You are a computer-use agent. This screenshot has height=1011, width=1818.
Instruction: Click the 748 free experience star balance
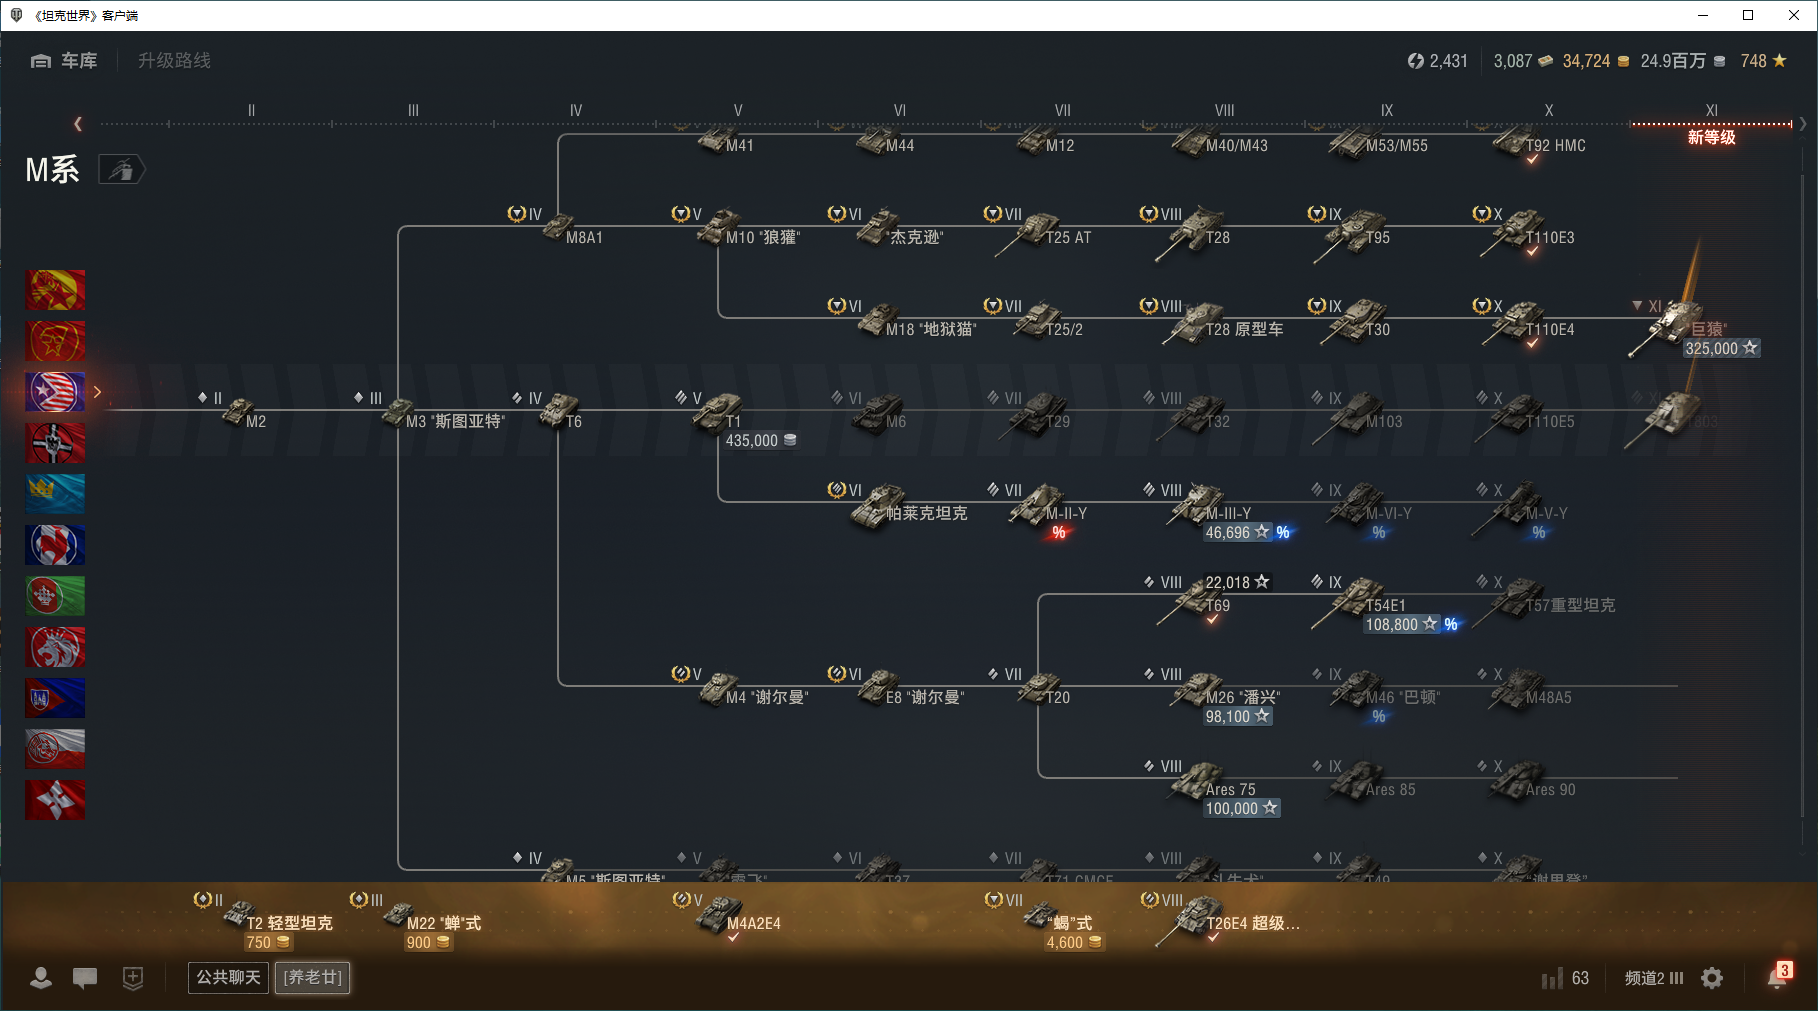pyautogui.click(x=1763, y=61)
